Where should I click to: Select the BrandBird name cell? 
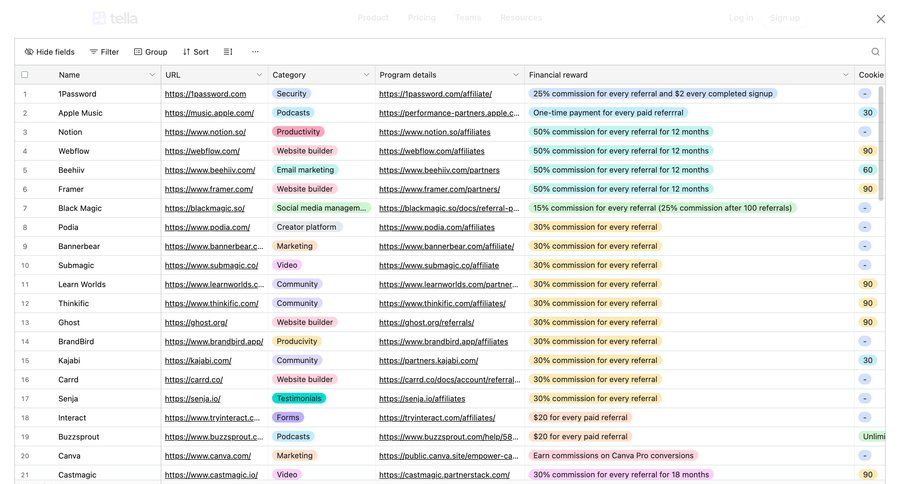click(x=88, y=341)
